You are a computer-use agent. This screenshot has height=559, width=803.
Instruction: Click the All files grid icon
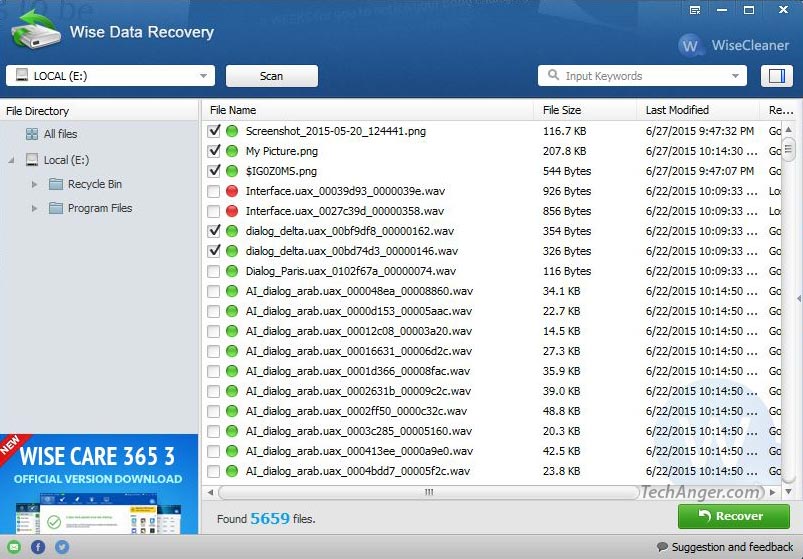click(x=32, y=134)
